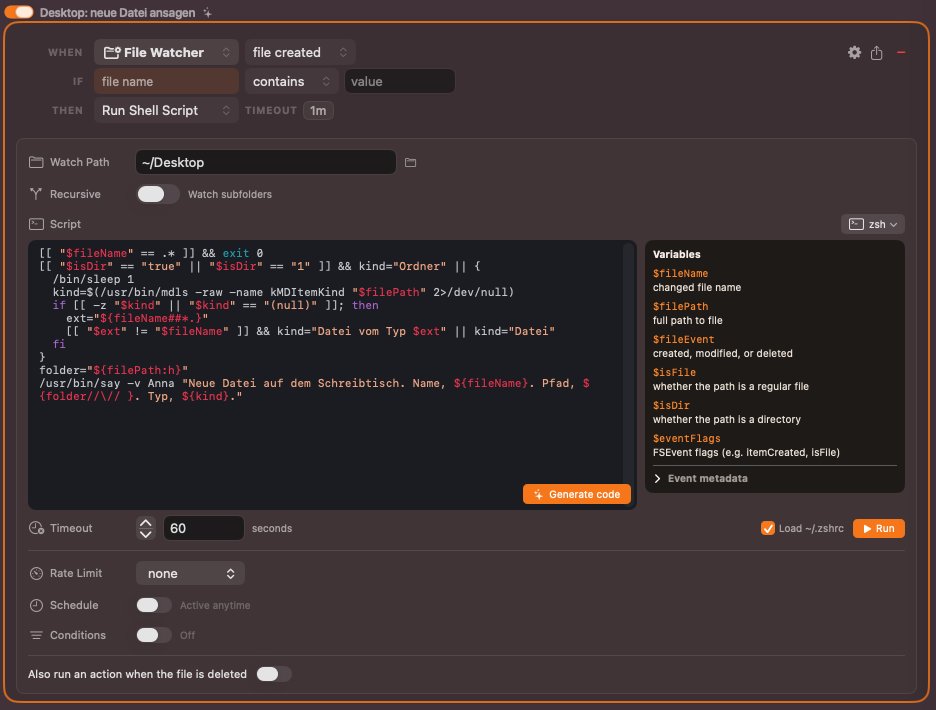Click the orange Run button
936x710 pixels.
click(x=879, y=528)
